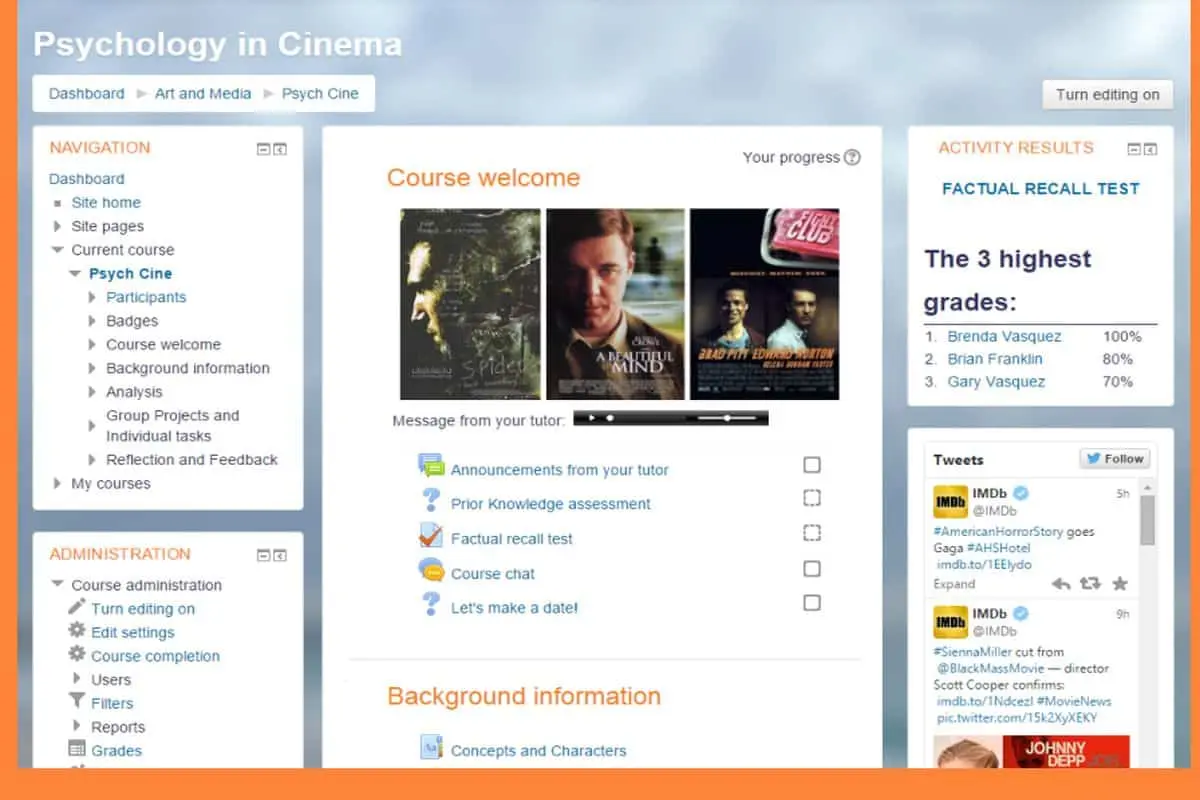The image size is (1200, 800).
Task: Expand the Site pages tree node
Action: [58, 227]
